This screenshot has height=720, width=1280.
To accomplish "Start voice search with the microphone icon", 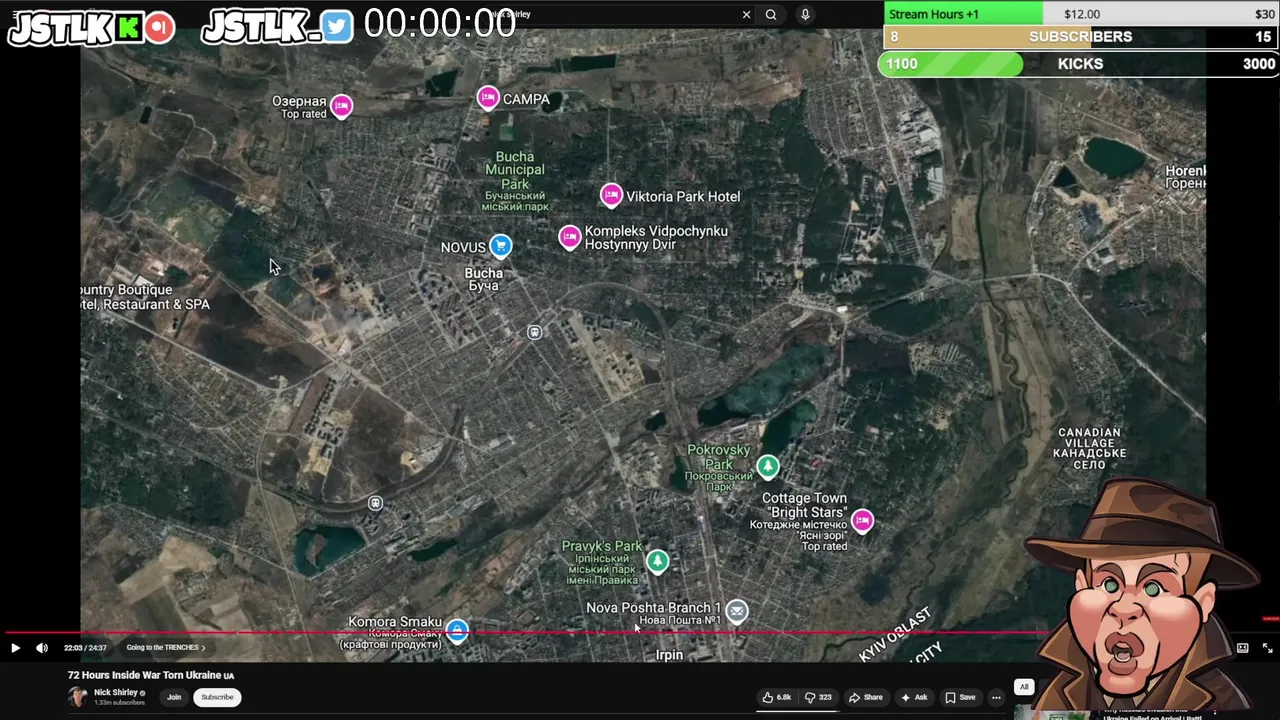I will point(805,14).
